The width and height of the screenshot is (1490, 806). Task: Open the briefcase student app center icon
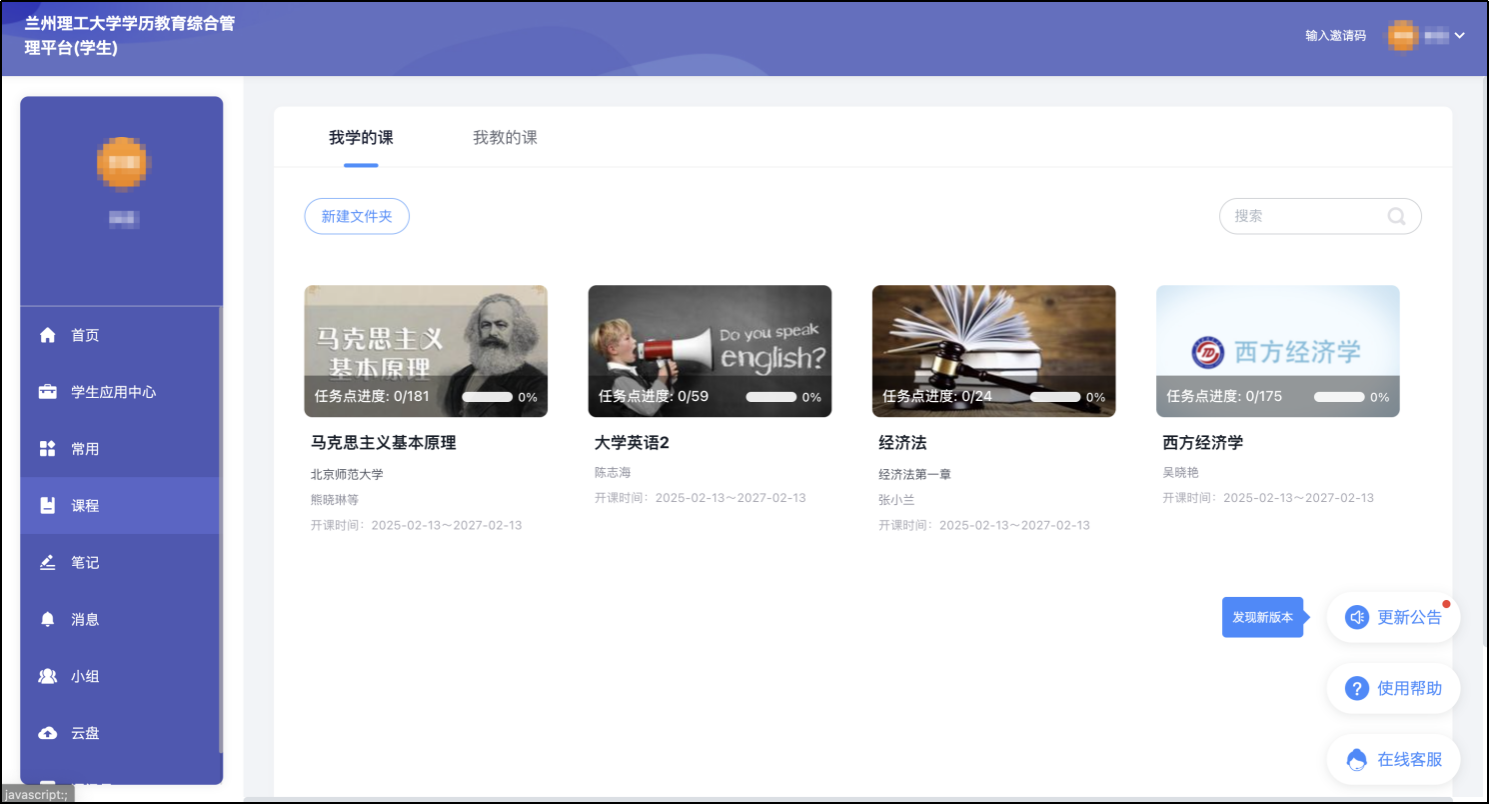tap(47, 392)
